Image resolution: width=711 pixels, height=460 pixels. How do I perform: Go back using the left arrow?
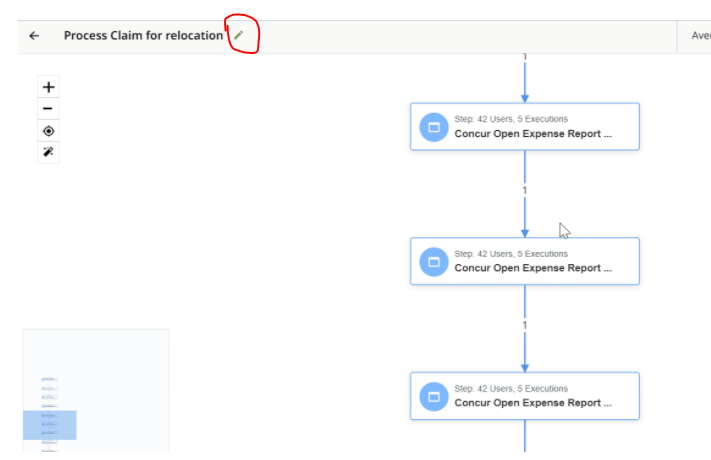tap(34, 35)
